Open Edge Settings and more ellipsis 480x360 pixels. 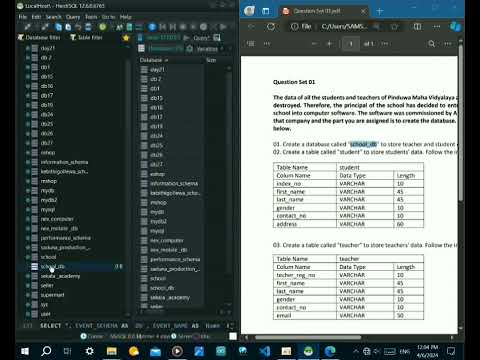[x=437, y=27]
